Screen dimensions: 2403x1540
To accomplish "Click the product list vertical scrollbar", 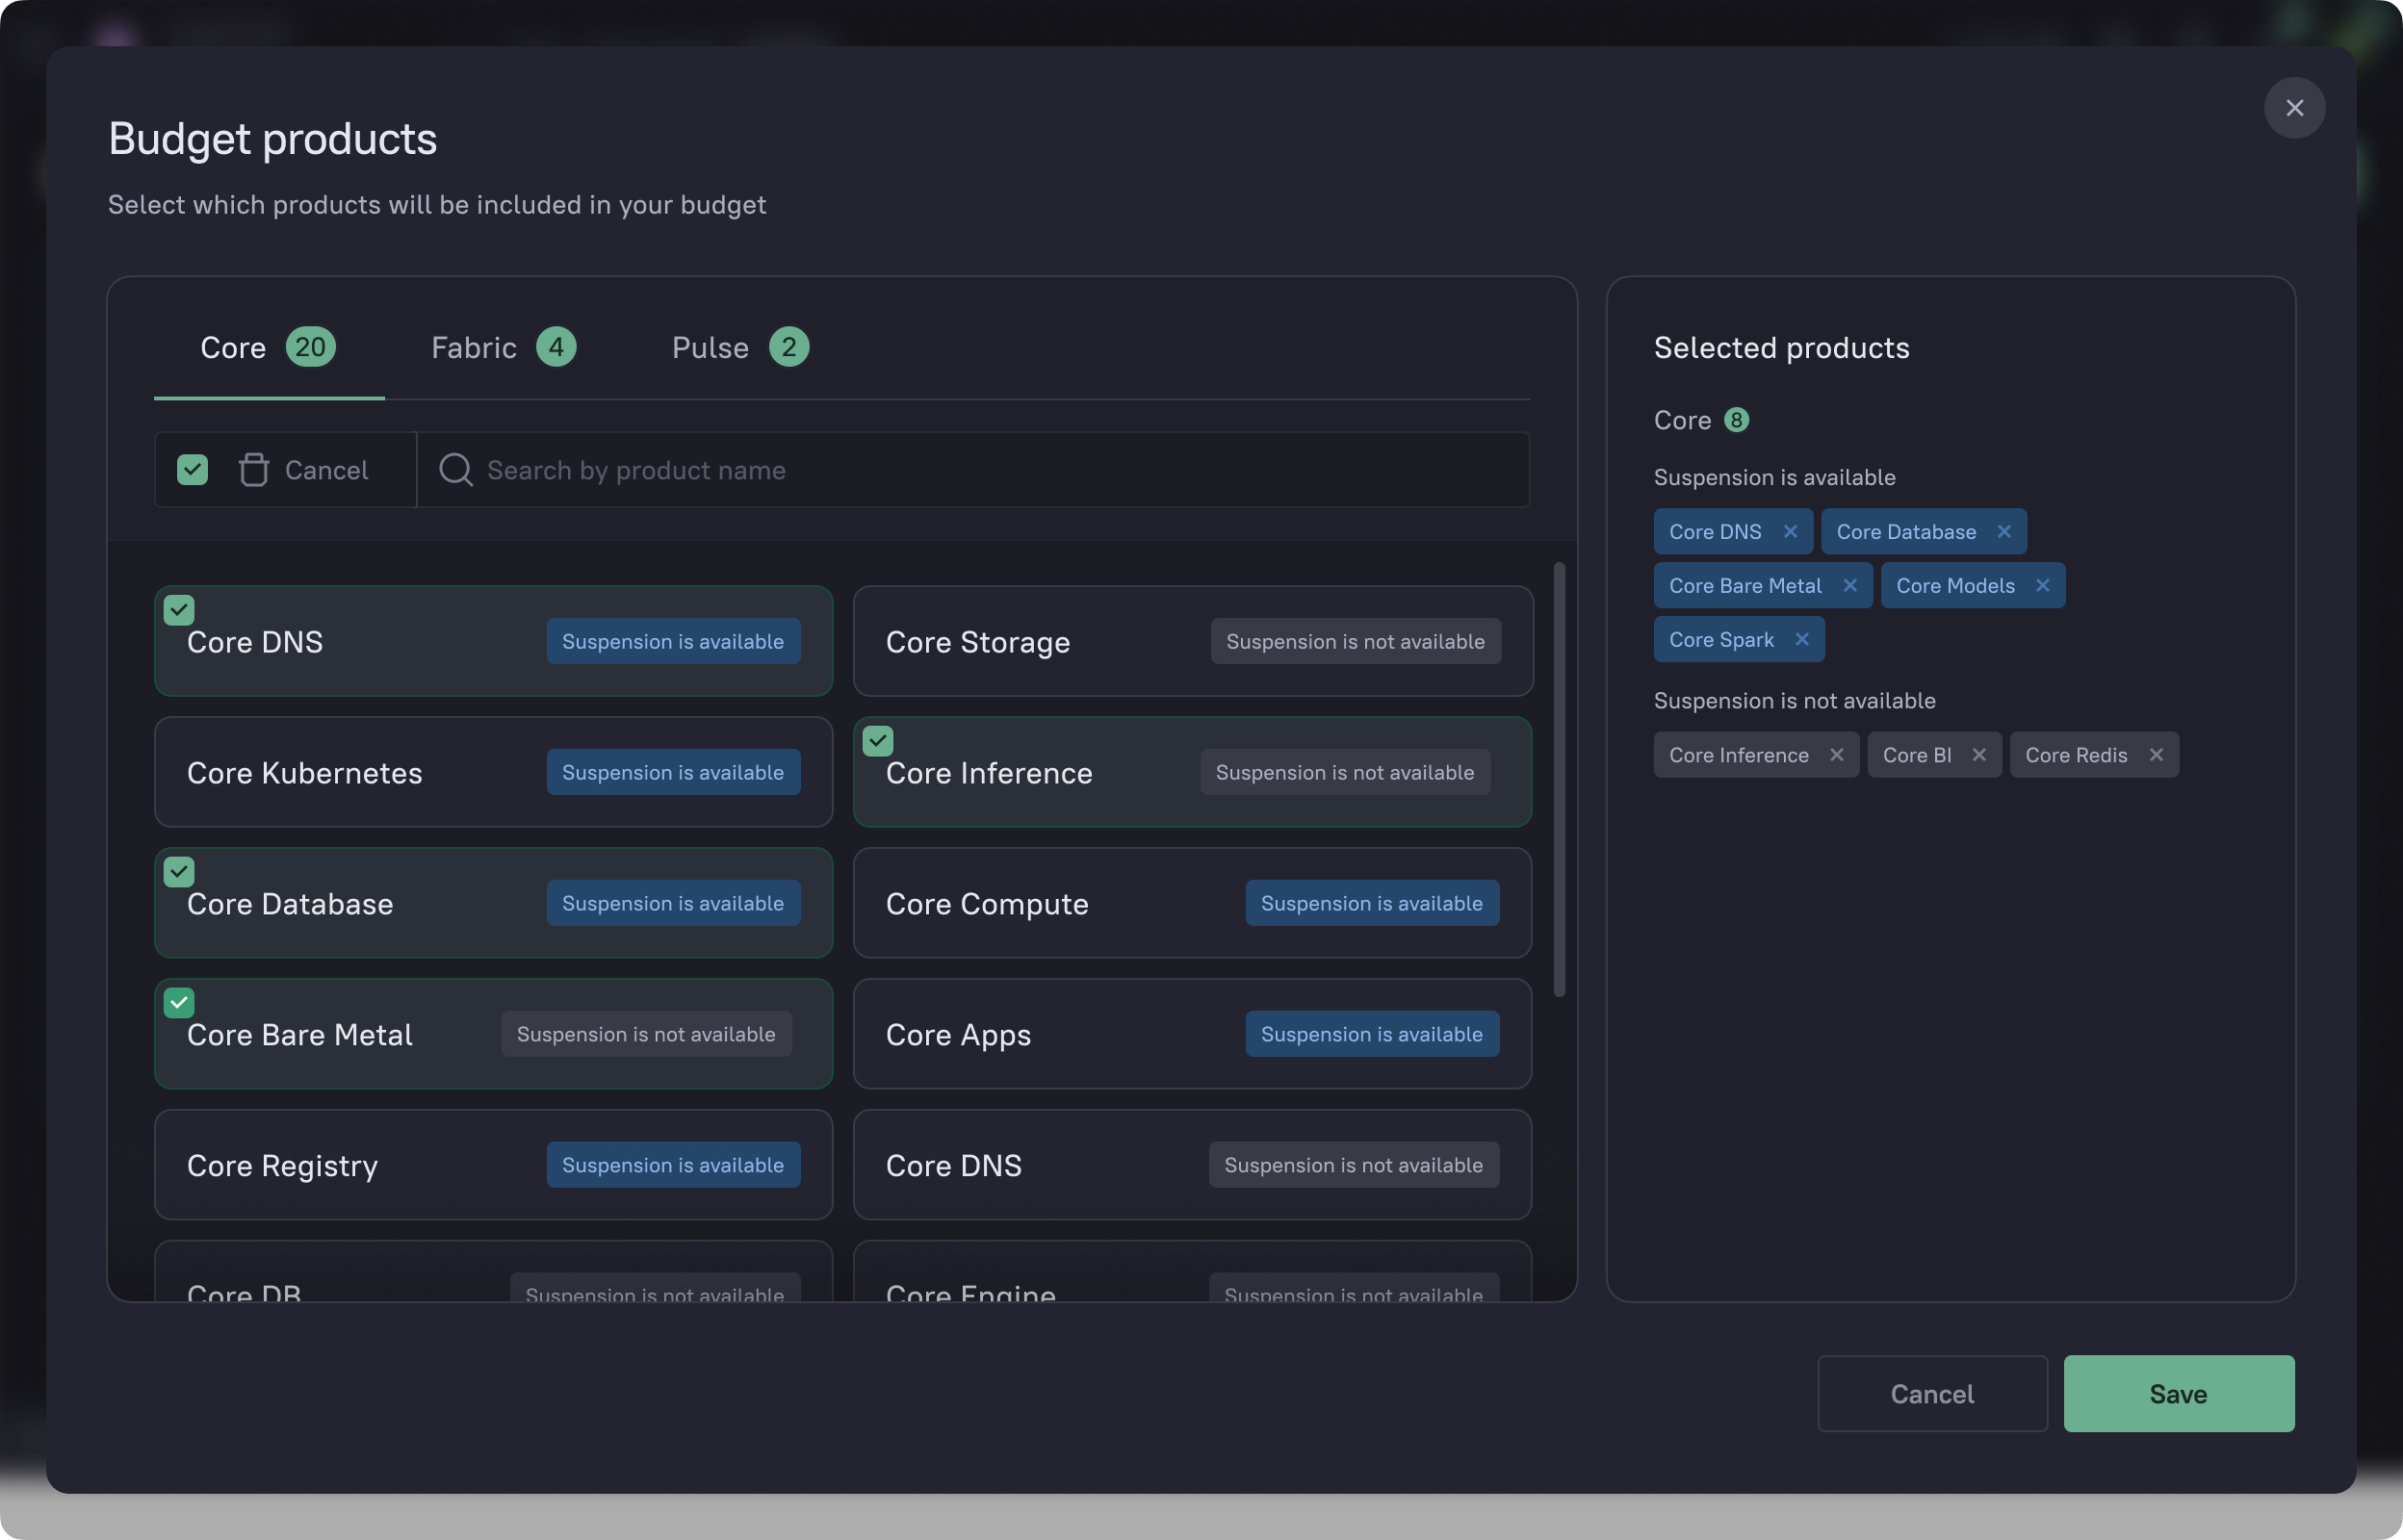I will (1559, 780).
